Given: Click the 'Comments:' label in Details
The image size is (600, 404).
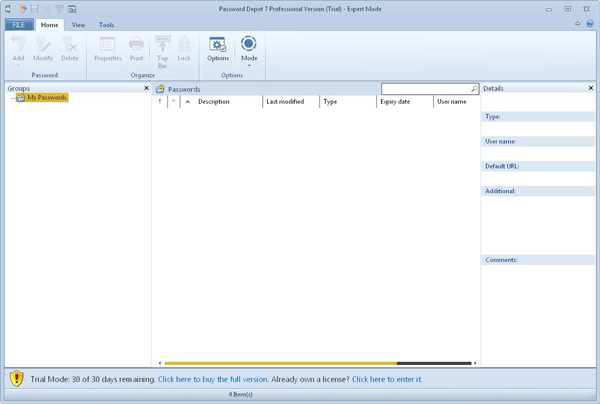Looking at the screenshot, I should pyautogui.click(x=501, y=260).
